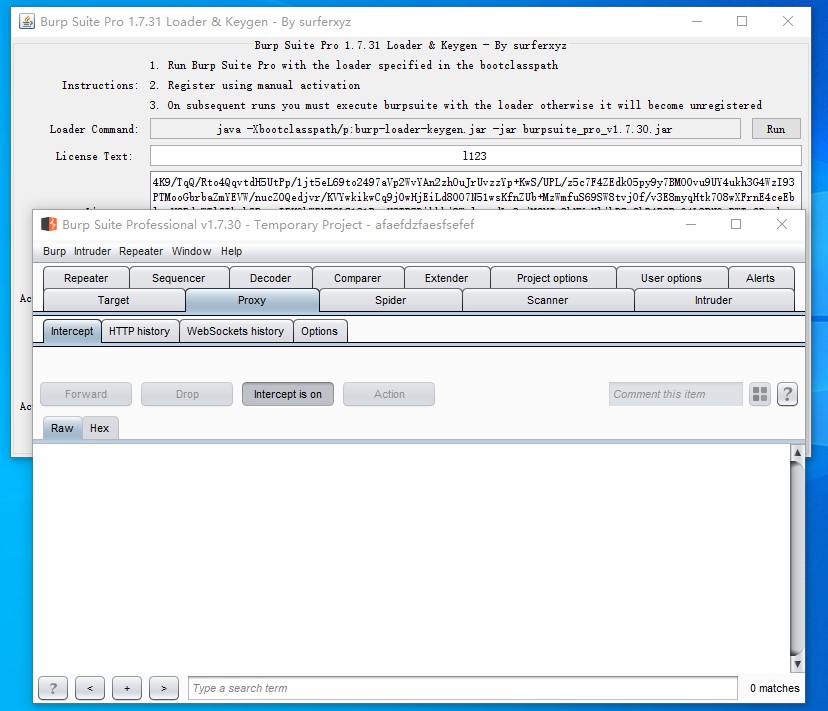Switch to the Scanner tab
Image resolution: width=828 pixels, height=711 pixels.
tap(548, 300)
